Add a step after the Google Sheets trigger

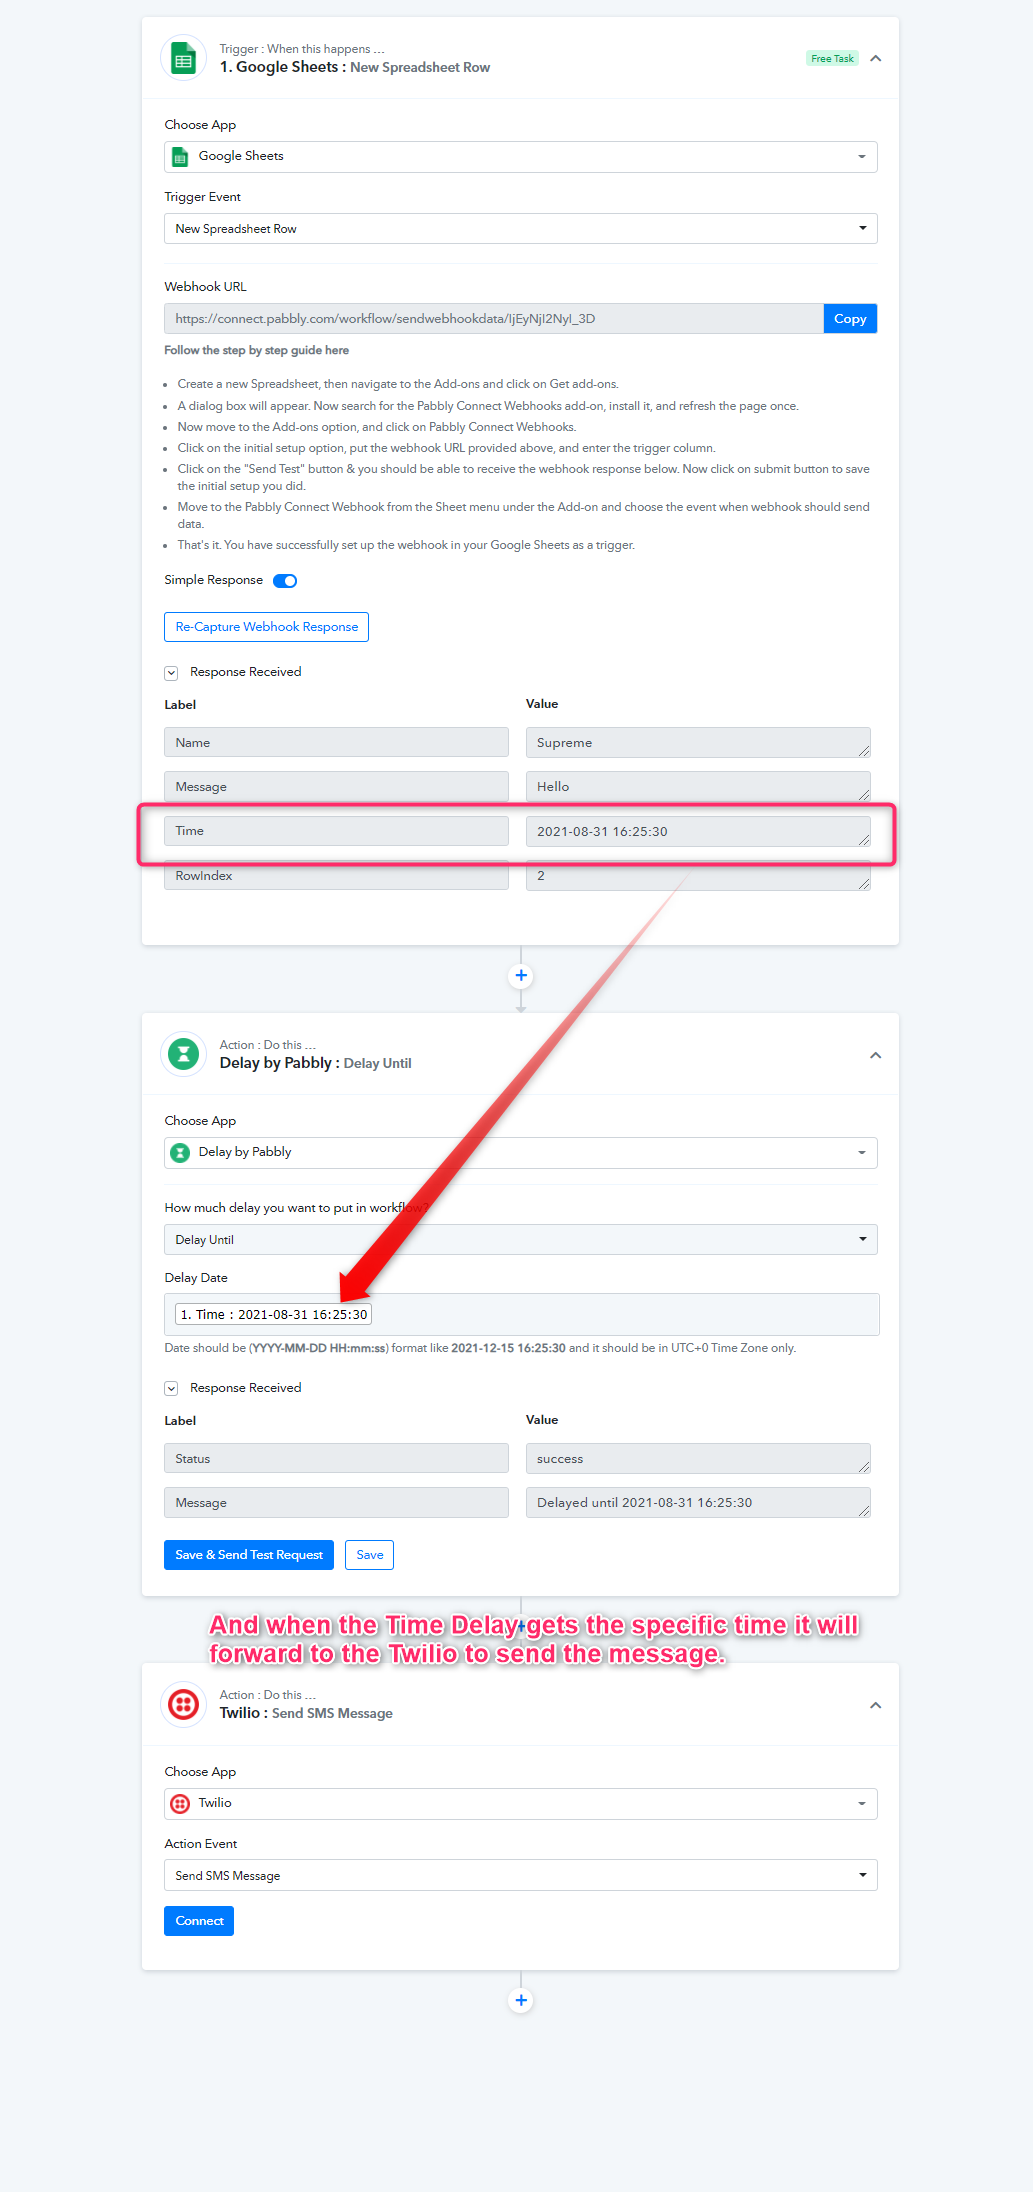521,975
